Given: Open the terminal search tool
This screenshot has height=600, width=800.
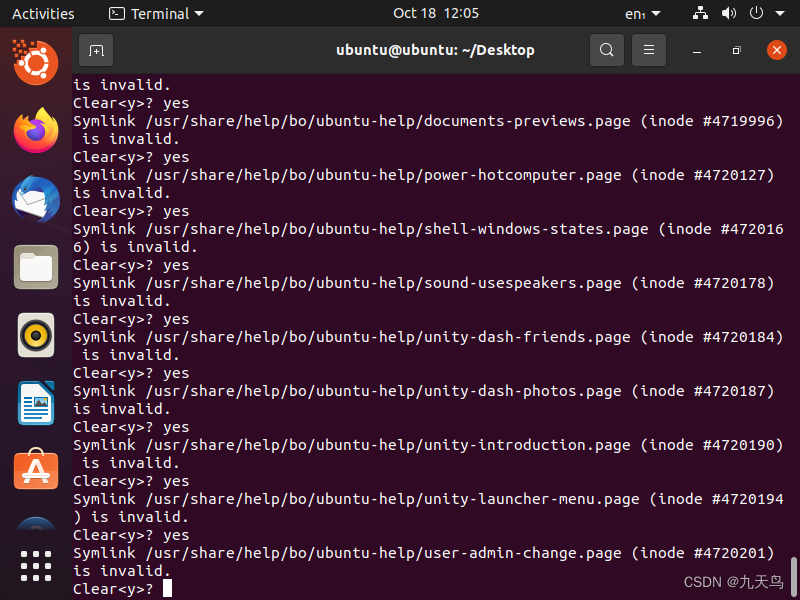Looking at the screenshot, I should [607, 50].
